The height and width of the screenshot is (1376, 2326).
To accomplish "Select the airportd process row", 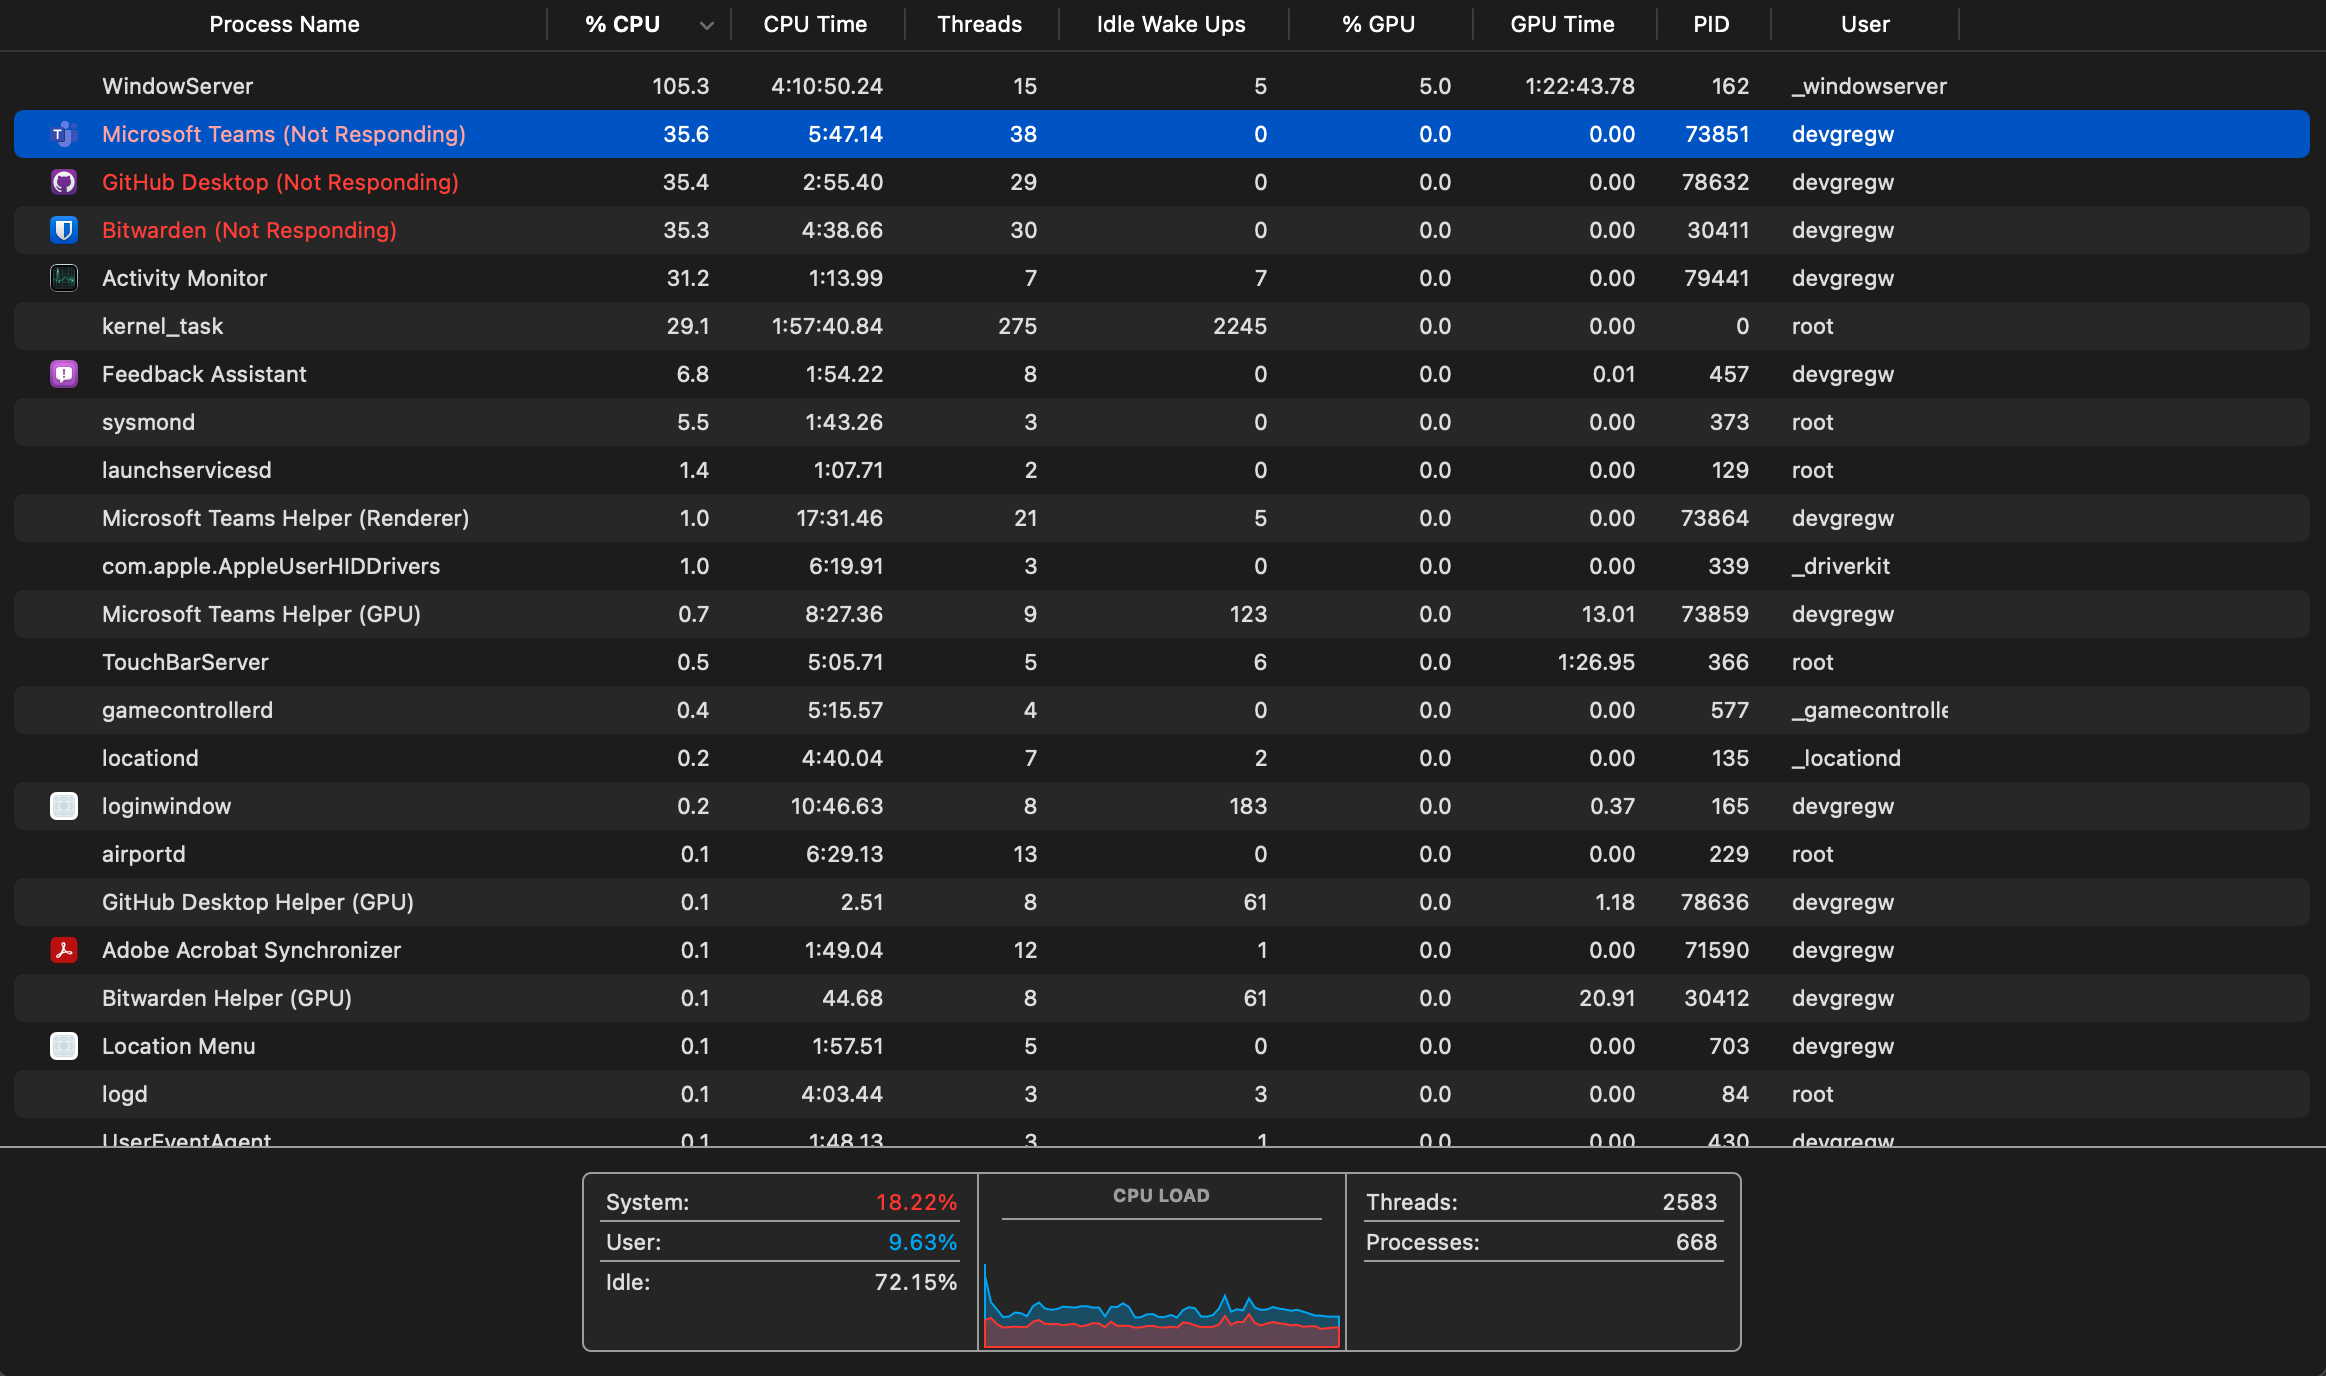I will coord(1162,854).
